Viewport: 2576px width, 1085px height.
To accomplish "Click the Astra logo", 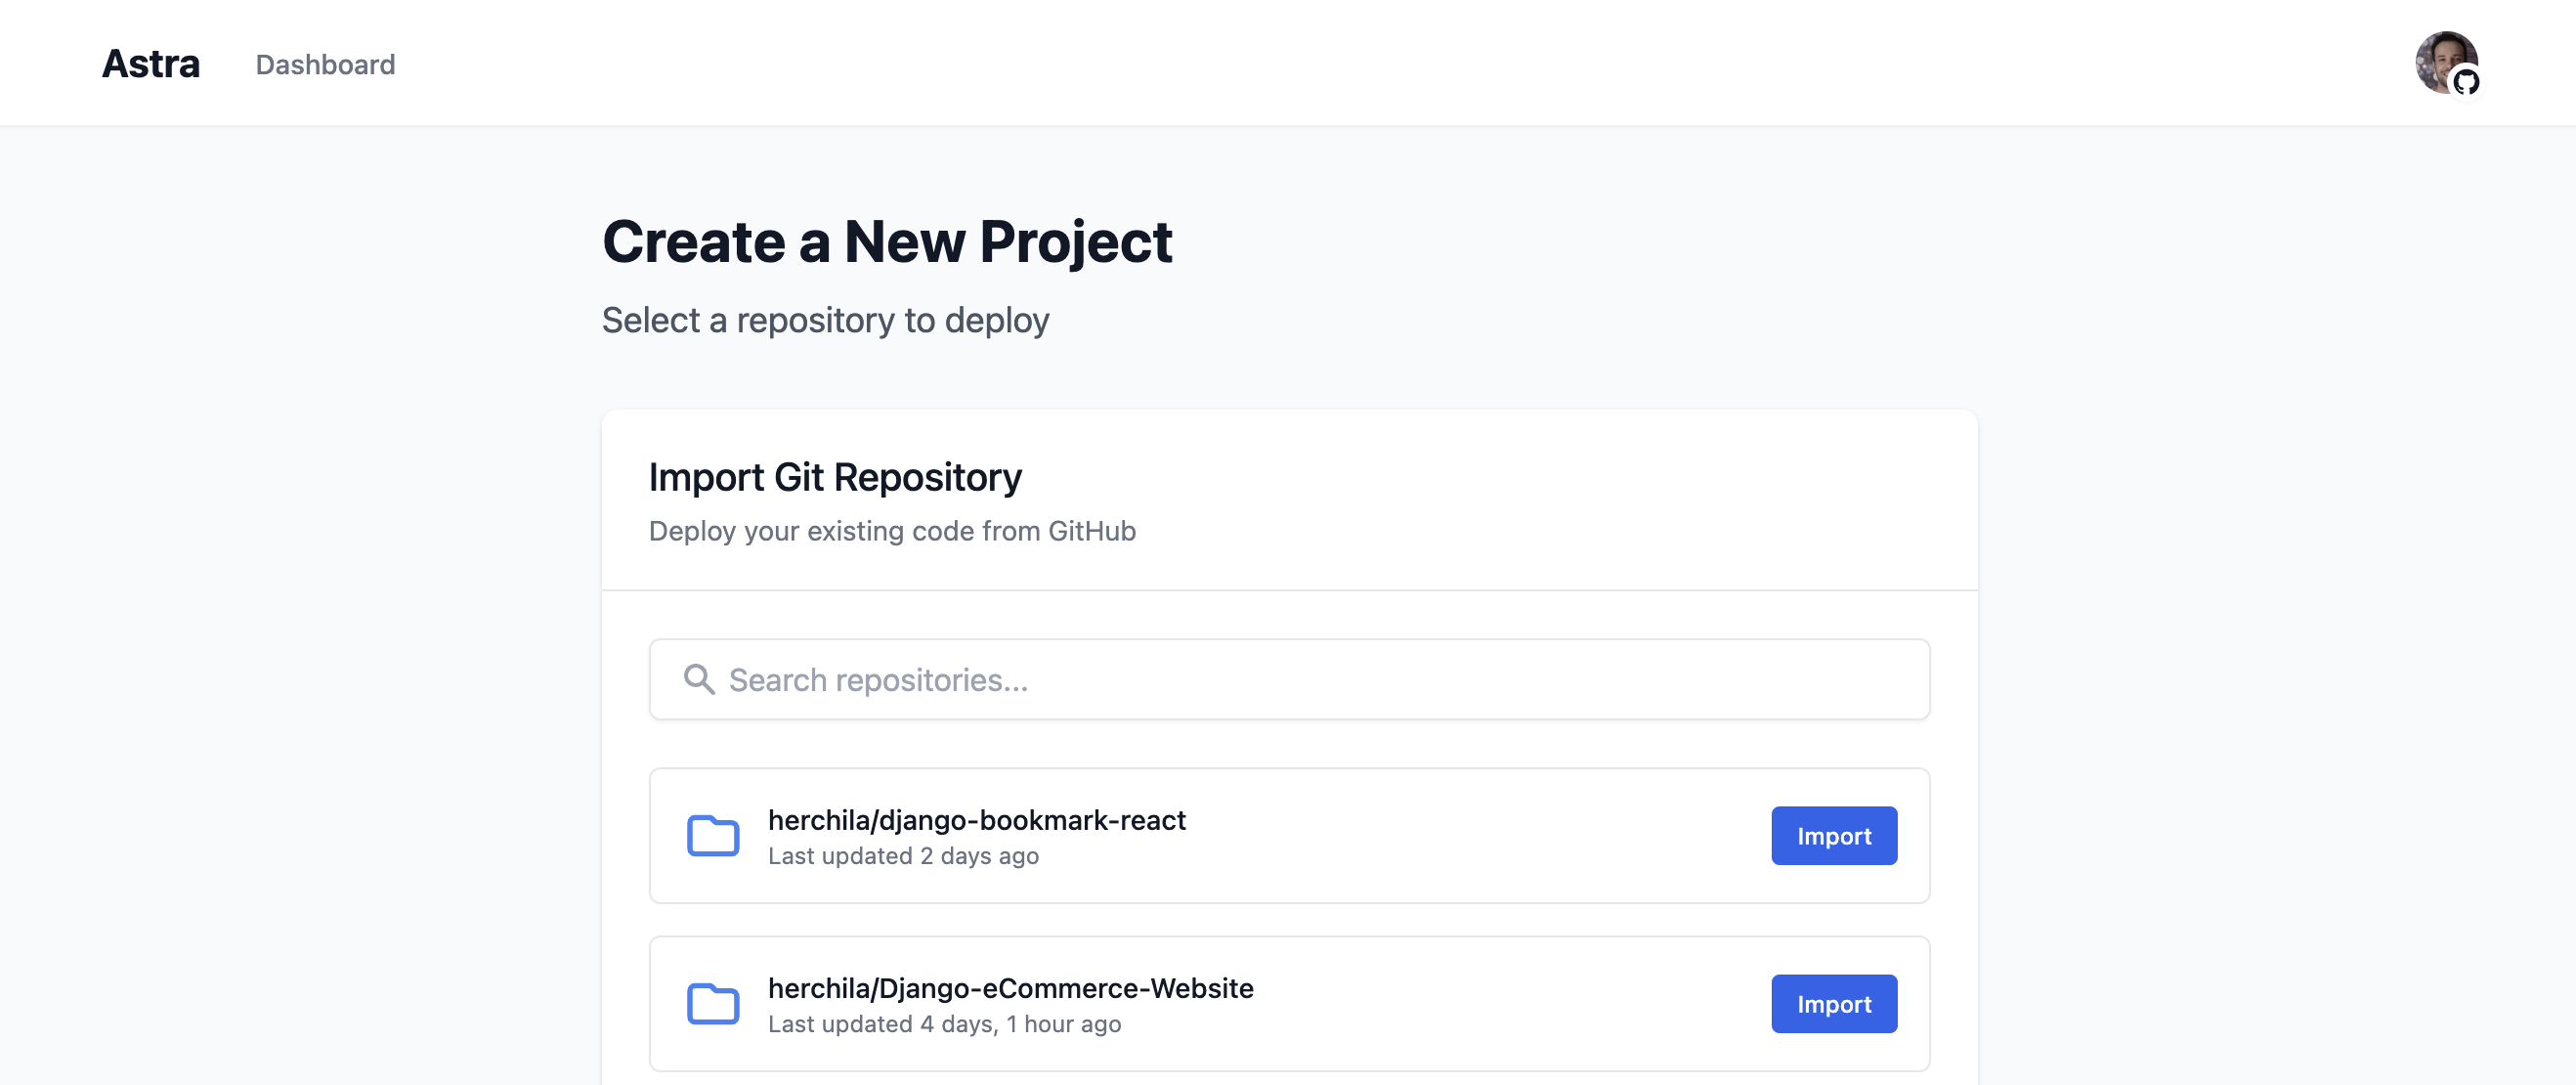I will (151, 64).
